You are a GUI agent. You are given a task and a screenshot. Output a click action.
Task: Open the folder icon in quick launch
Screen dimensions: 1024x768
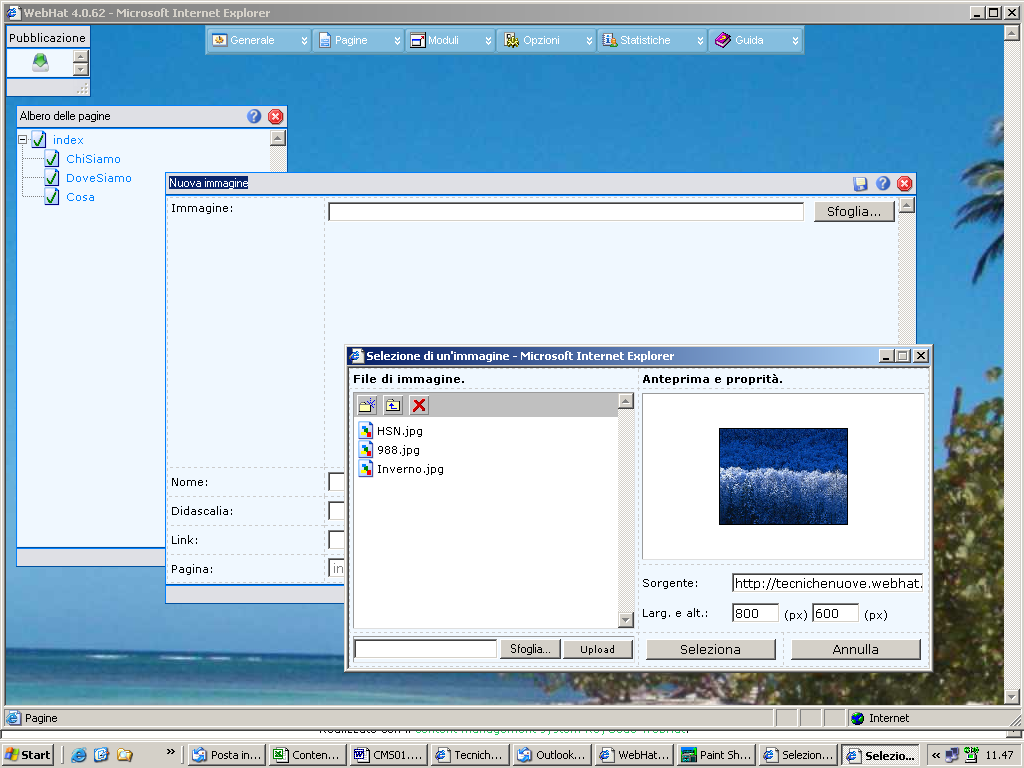click(x=125, y=755)
